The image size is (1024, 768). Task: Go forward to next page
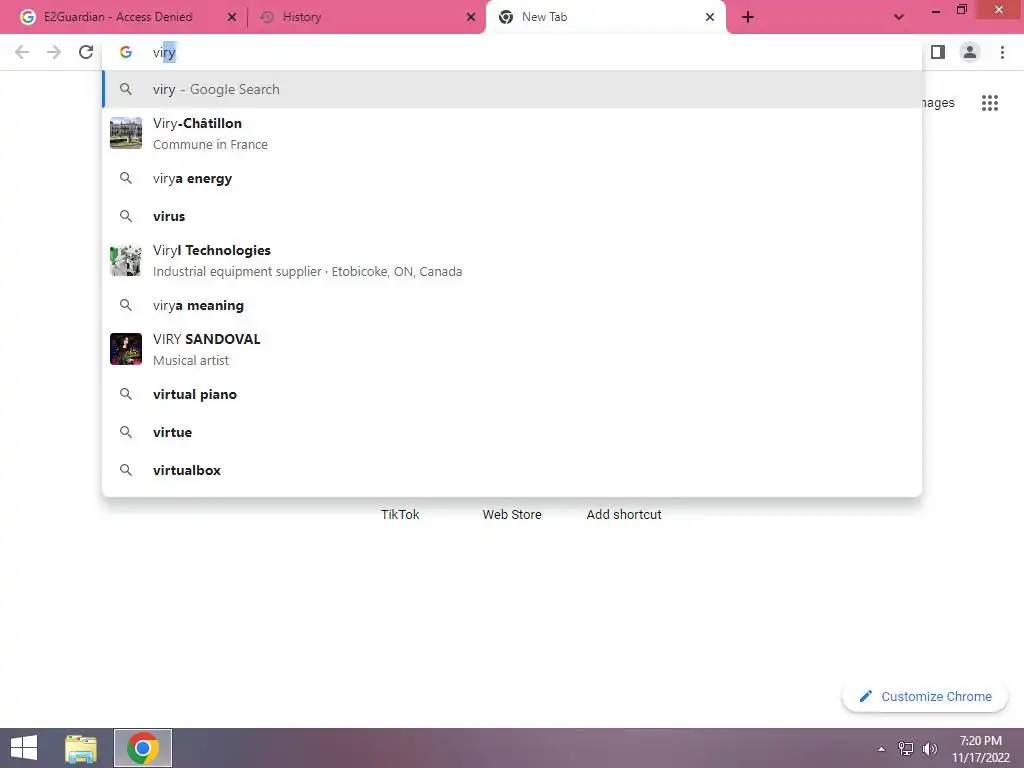(54, 52)
